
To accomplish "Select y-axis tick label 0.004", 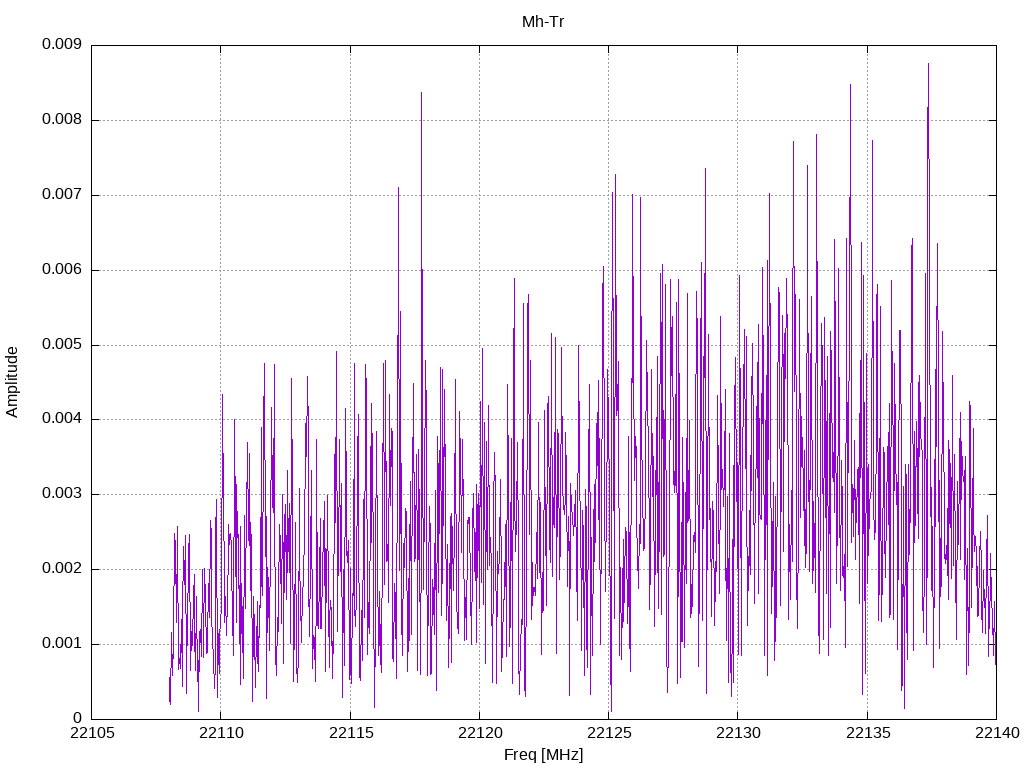I will click(x=62, y=419).
